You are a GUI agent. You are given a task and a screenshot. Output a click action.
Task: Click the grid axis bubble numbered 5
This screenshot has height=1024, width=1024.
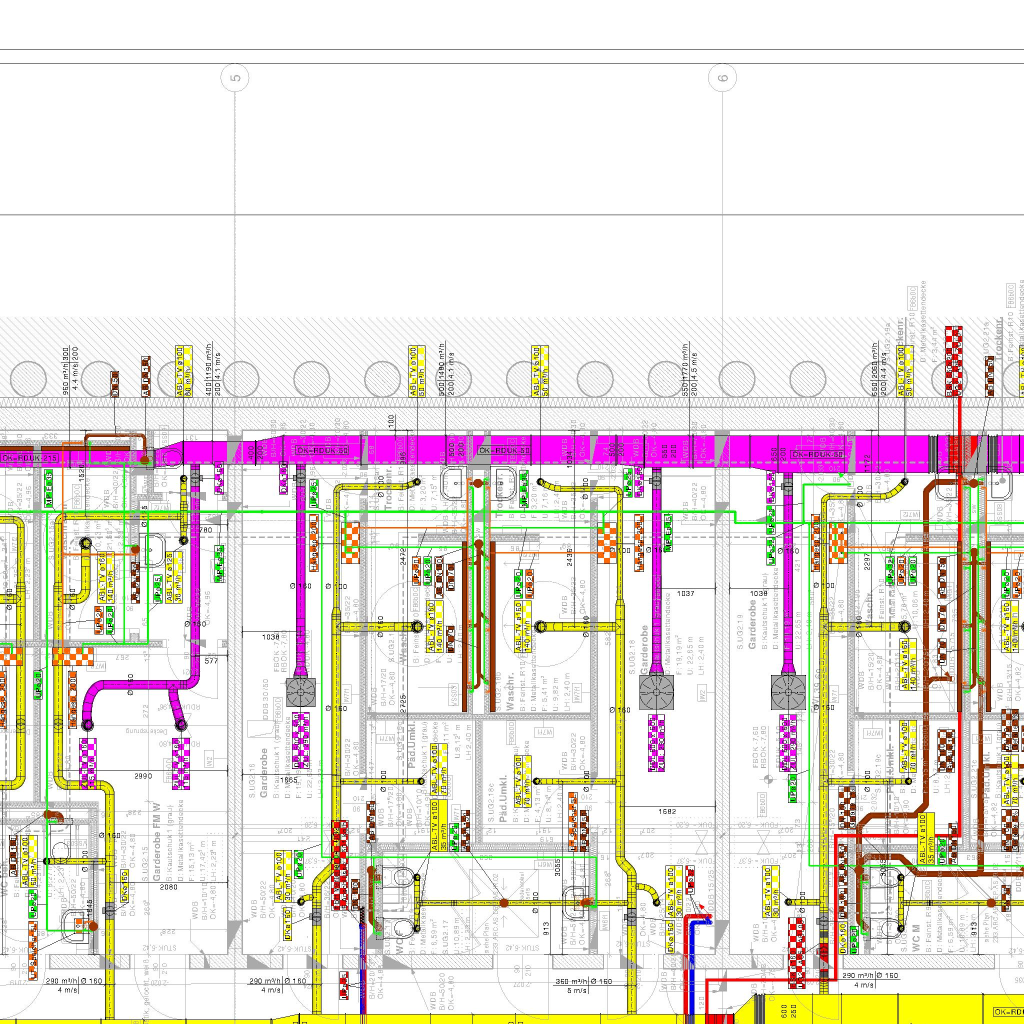[235, 77]
